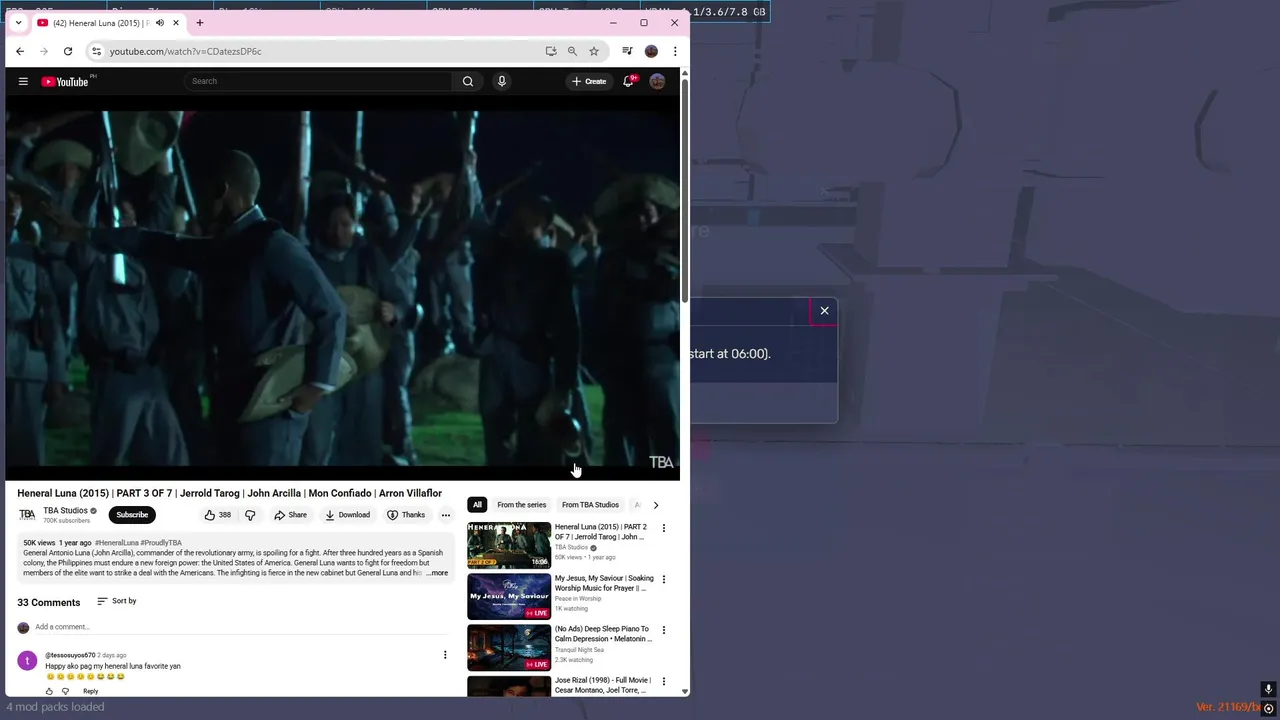The image size is (1280, 720).
Task: Click the #HeneralLuna hashtag
Action: pos(116,542)
